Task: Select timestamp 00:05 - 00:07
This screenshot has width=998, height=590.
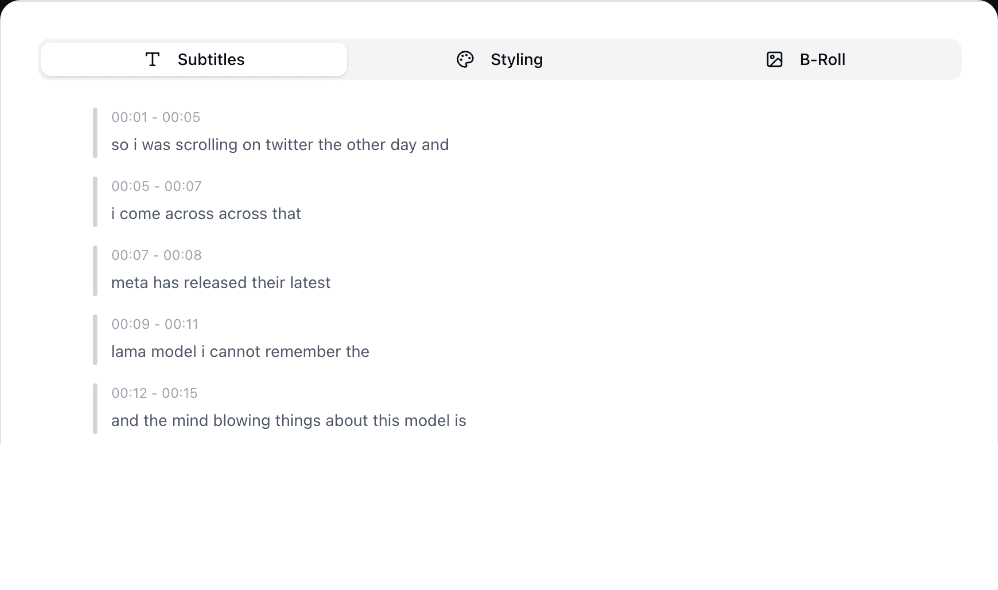Action: [156, 186]
